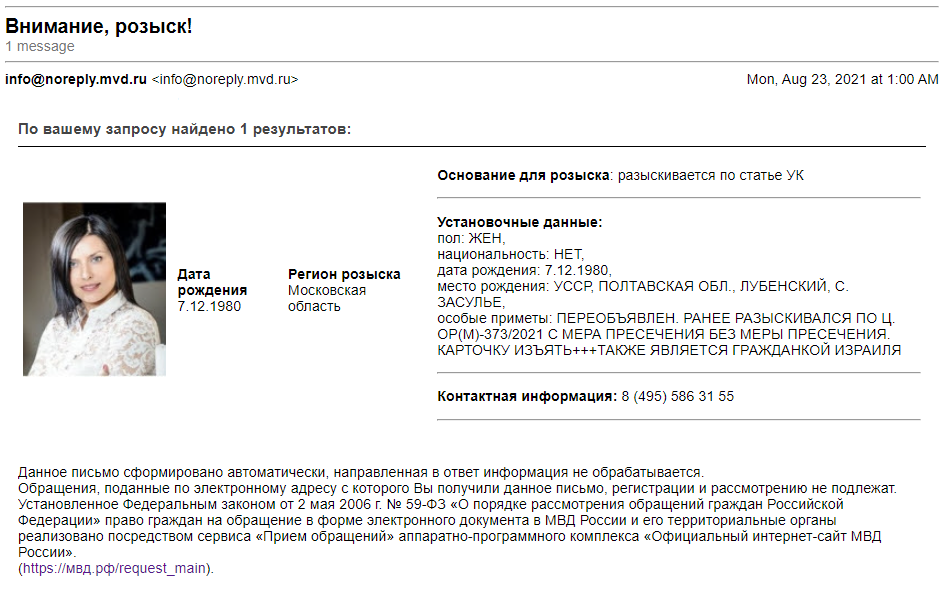Click the "По вашему запросу найдено" results heading
The height and width of the screenshot is (594, 944).
(x=185, y=129)
